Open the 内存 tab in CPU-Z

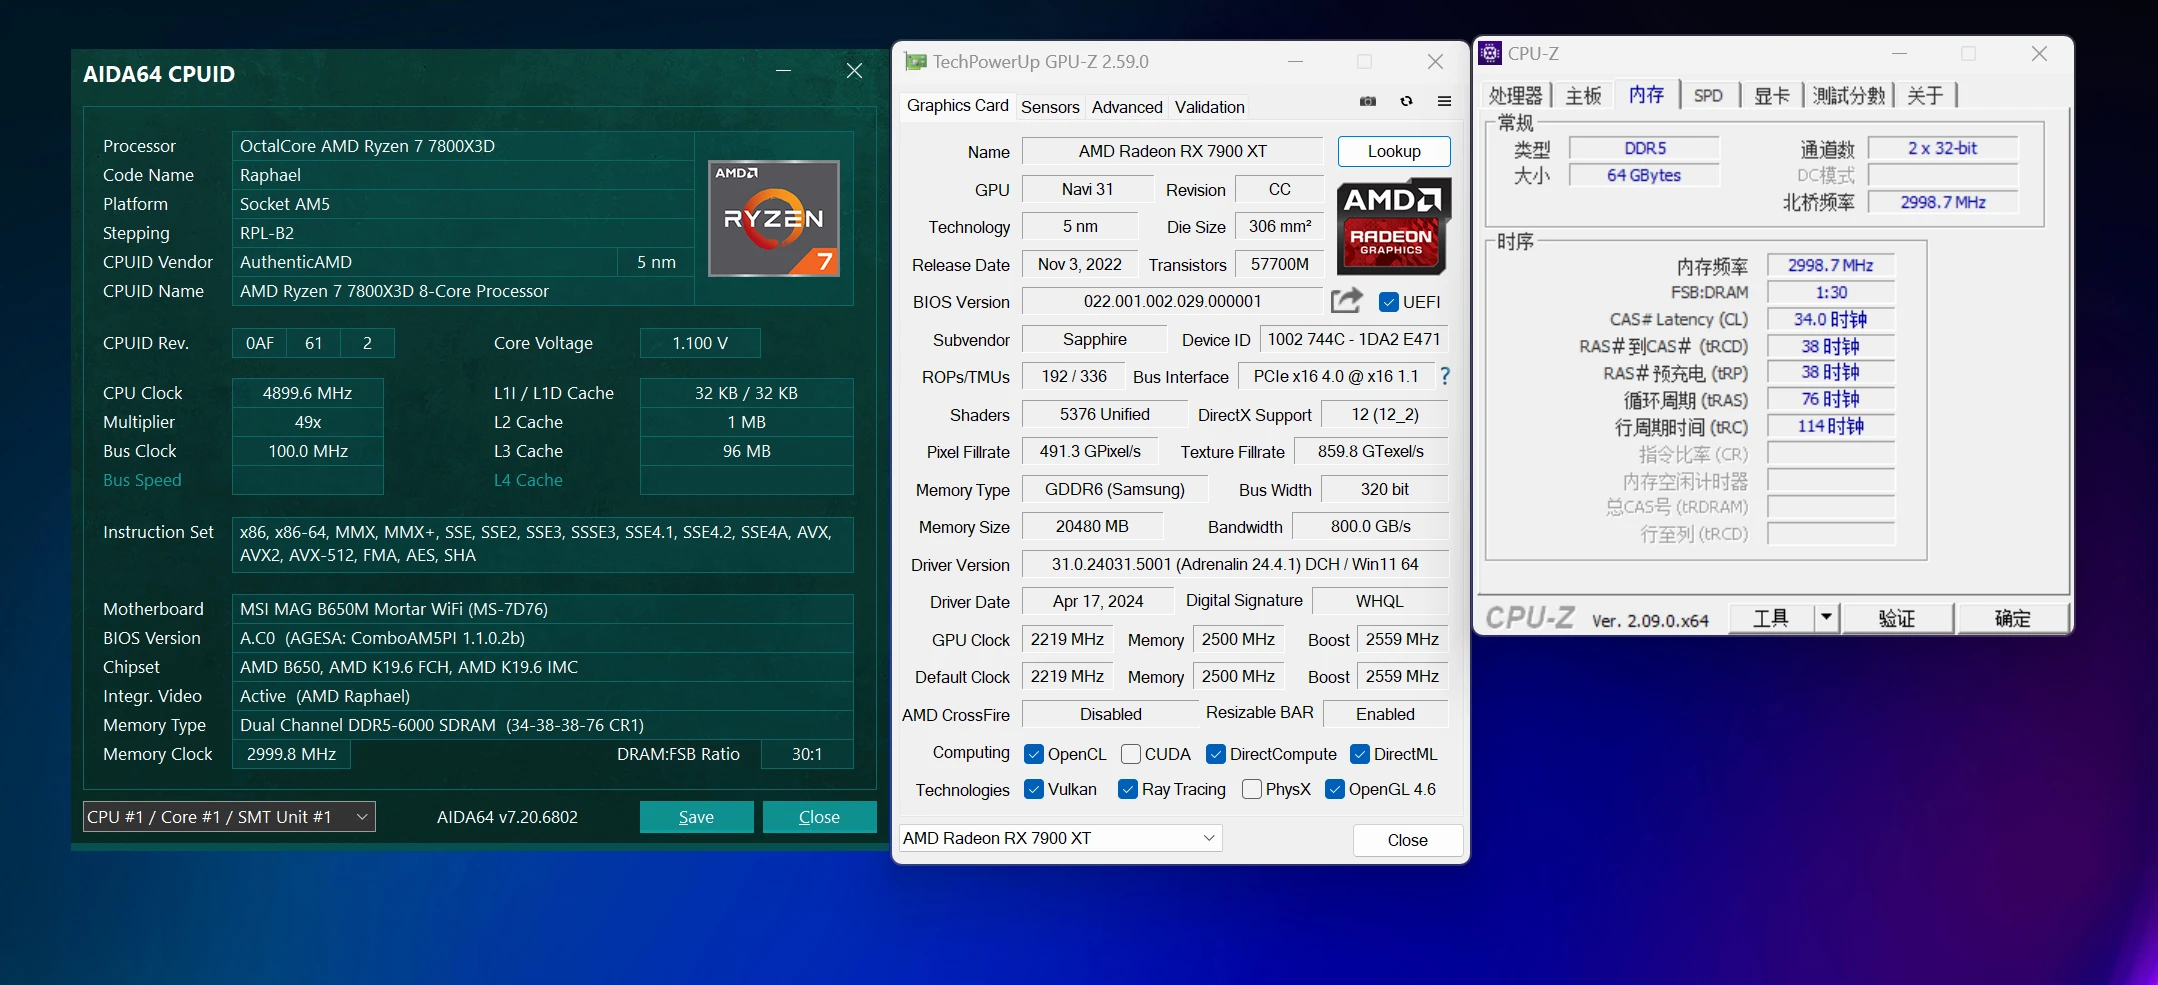(x=1646, y=94)
